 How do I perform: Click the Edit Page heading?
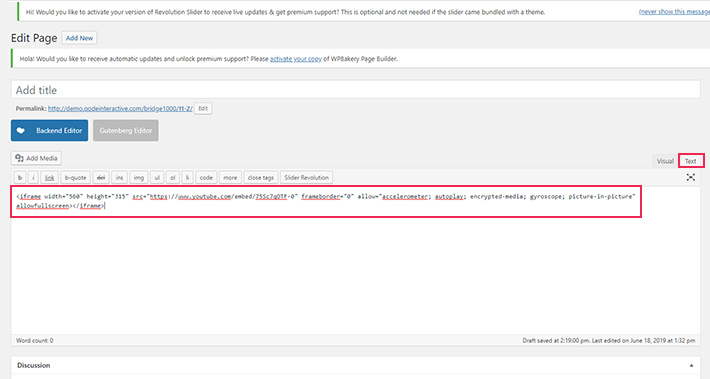tap(34, 38)
